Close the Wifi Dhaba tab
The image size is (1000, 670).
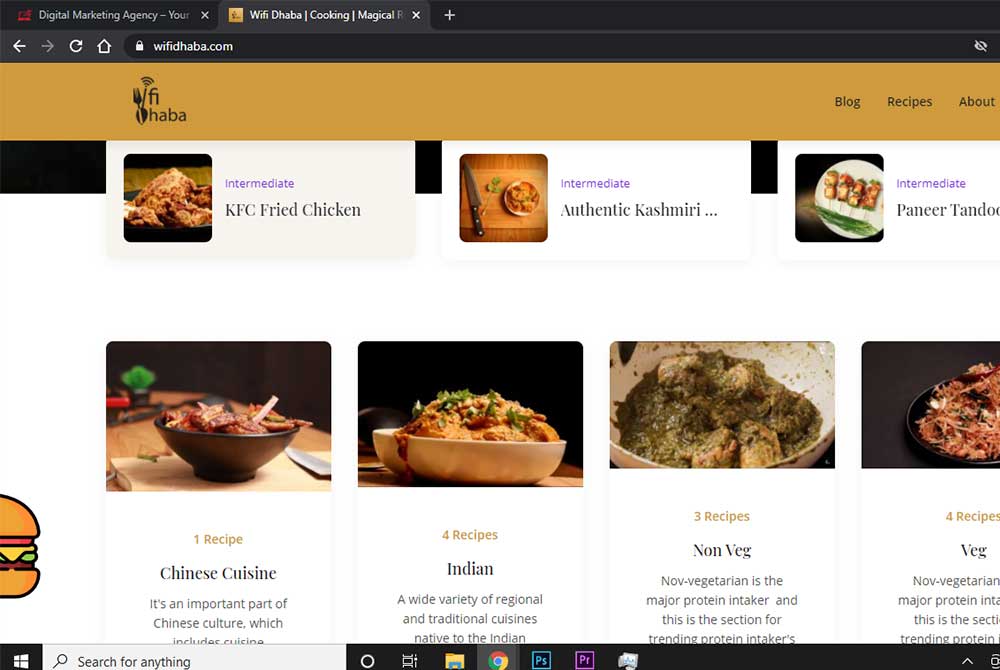click(416, 15)
